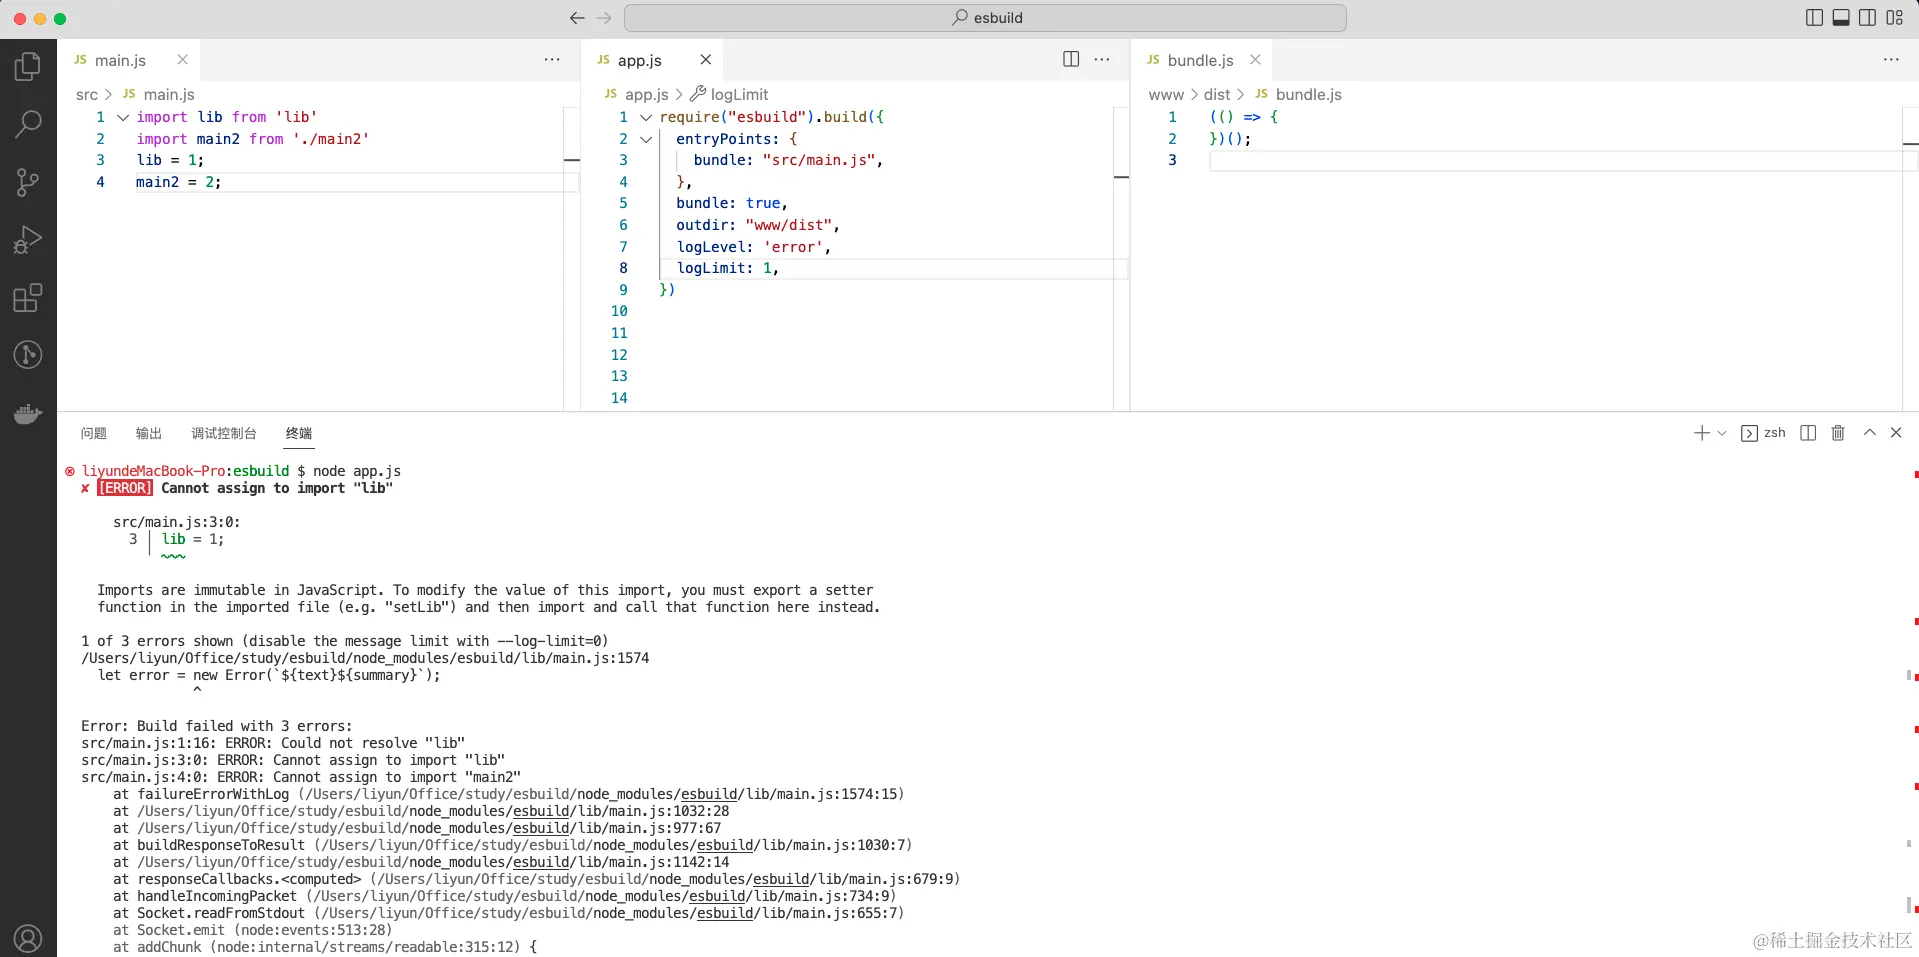Open the new terminal launch profile dropdown

[1722, 433]
